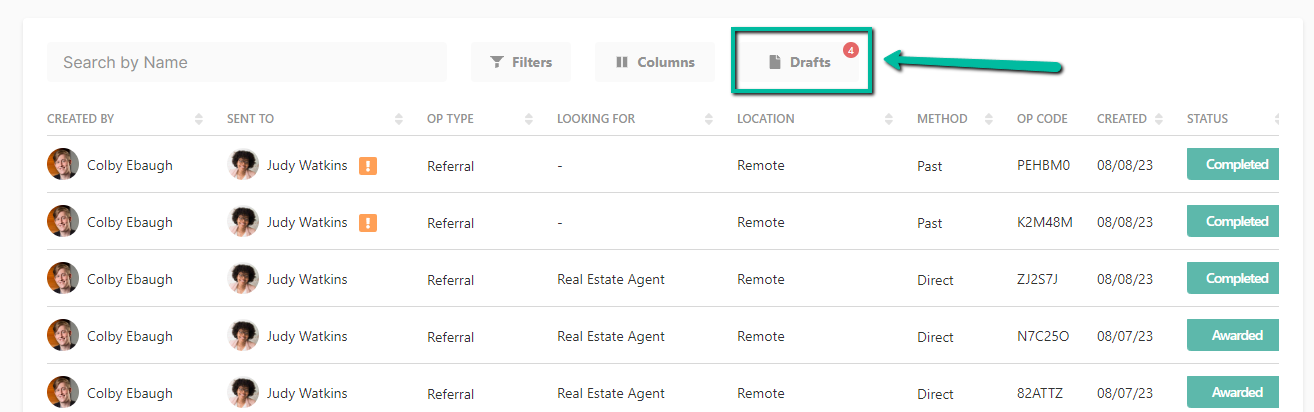Click Real Estate Agent in N7C25O row

611,336
